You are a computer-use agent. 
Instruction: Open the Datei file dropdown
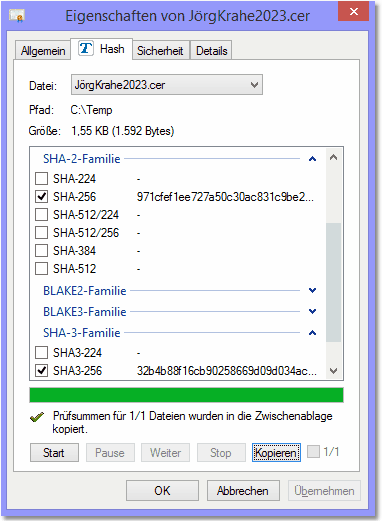pos(166,85)
